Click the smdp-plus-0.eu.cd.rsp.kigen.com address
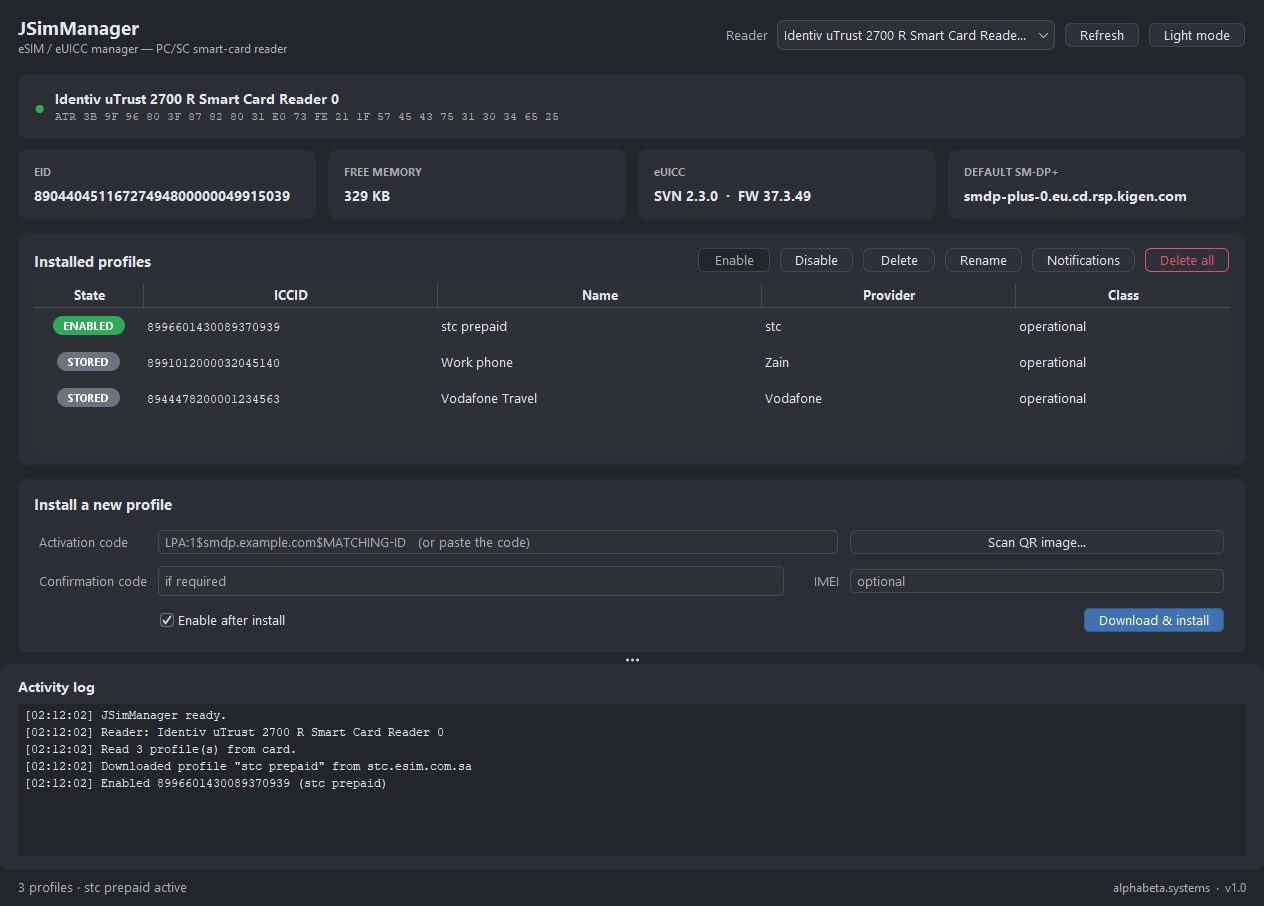This screenshot has width=1264, height=906. pyautogui.click(x=1075, y=196)
